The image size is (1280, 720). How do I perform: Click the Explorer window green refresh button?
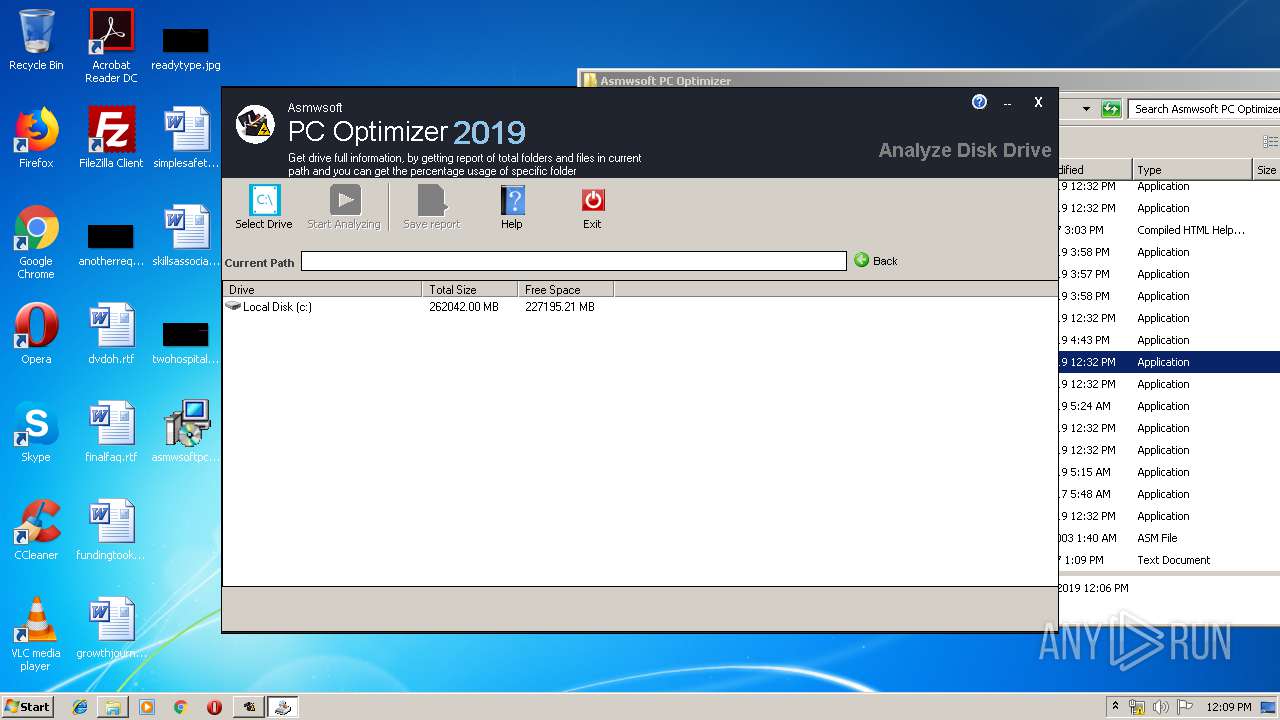(x=1111, y=109)
